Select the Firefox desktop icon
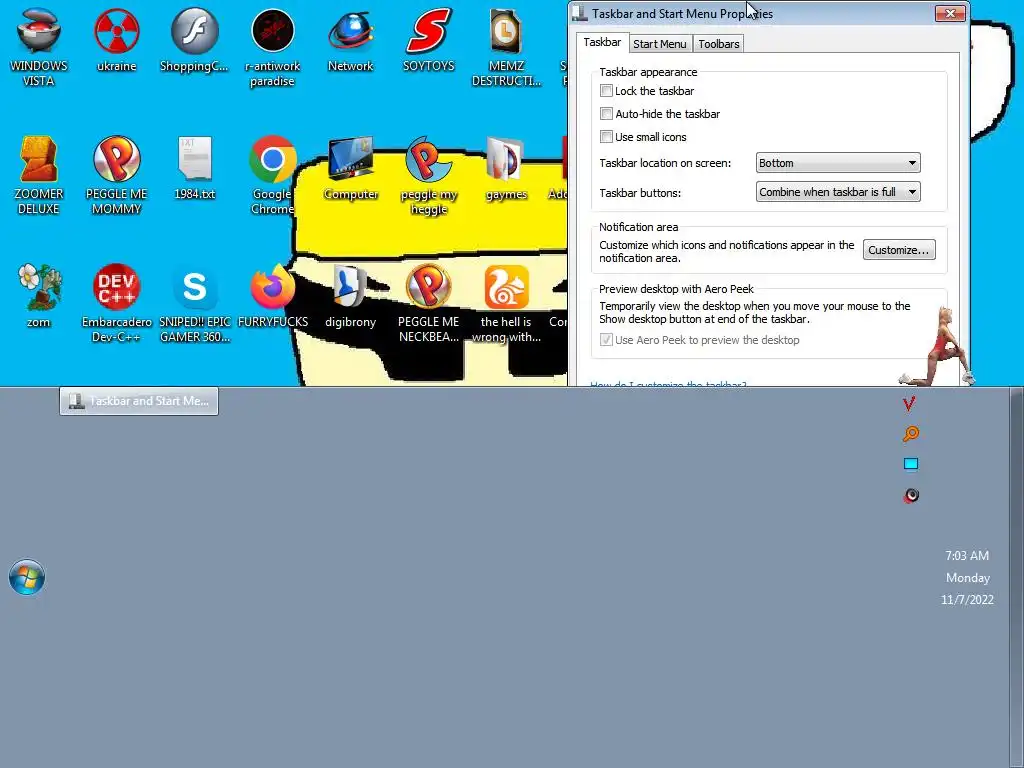This screenshot has height=768, width=1024. [x=272, y=296]
